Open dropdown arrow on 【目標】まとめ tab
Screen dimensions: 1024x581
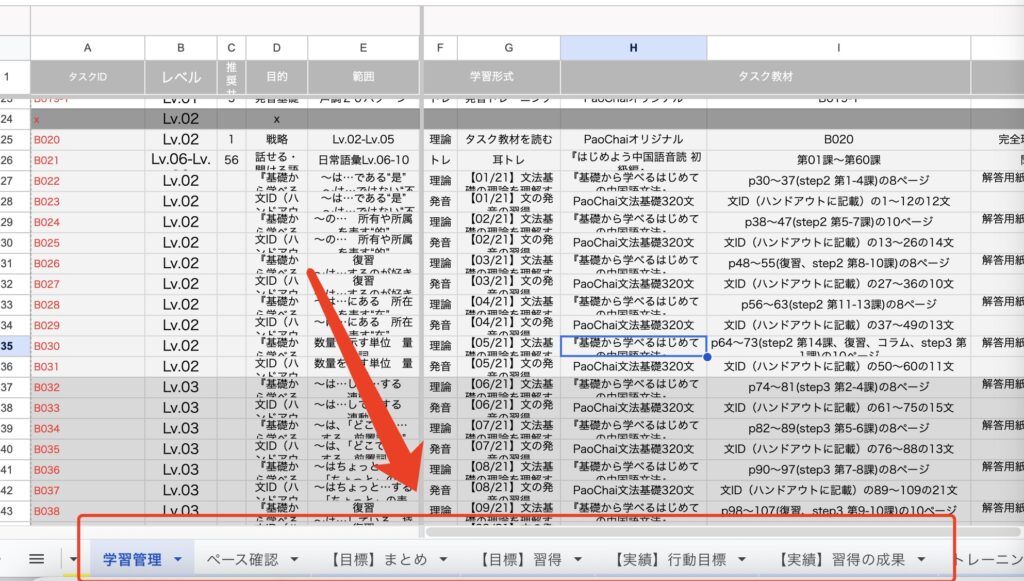pos(443,560)
